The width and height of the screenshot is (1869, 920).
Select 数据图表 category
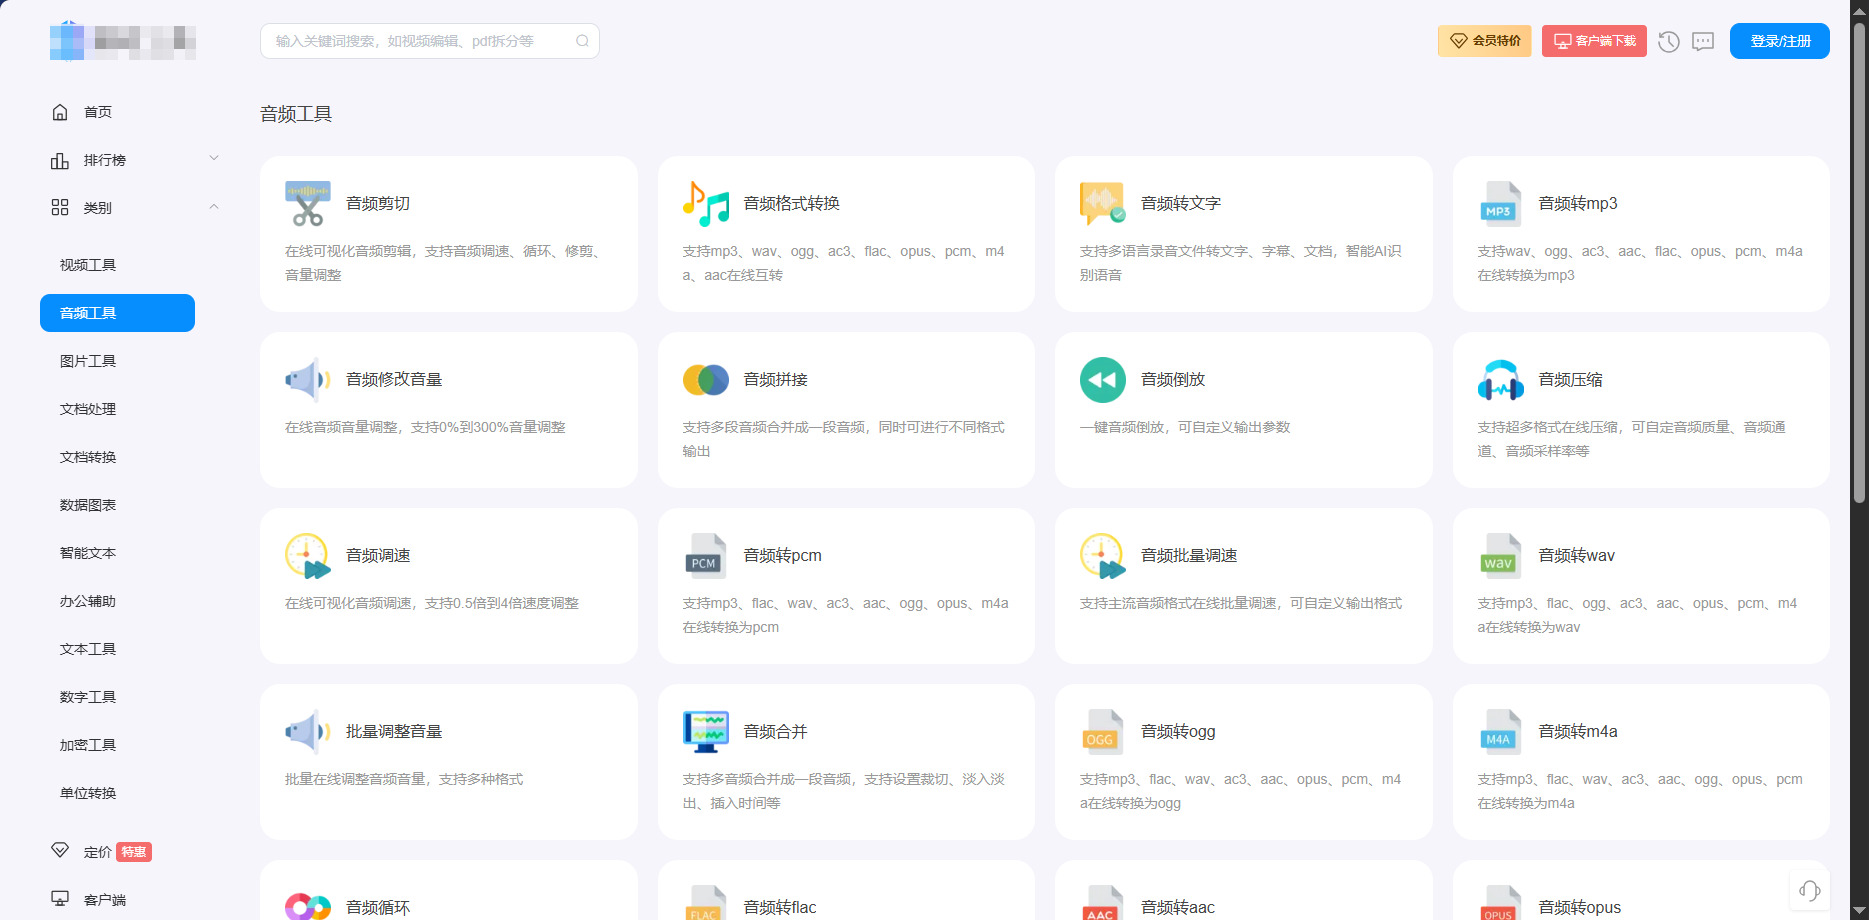point(88,505)
